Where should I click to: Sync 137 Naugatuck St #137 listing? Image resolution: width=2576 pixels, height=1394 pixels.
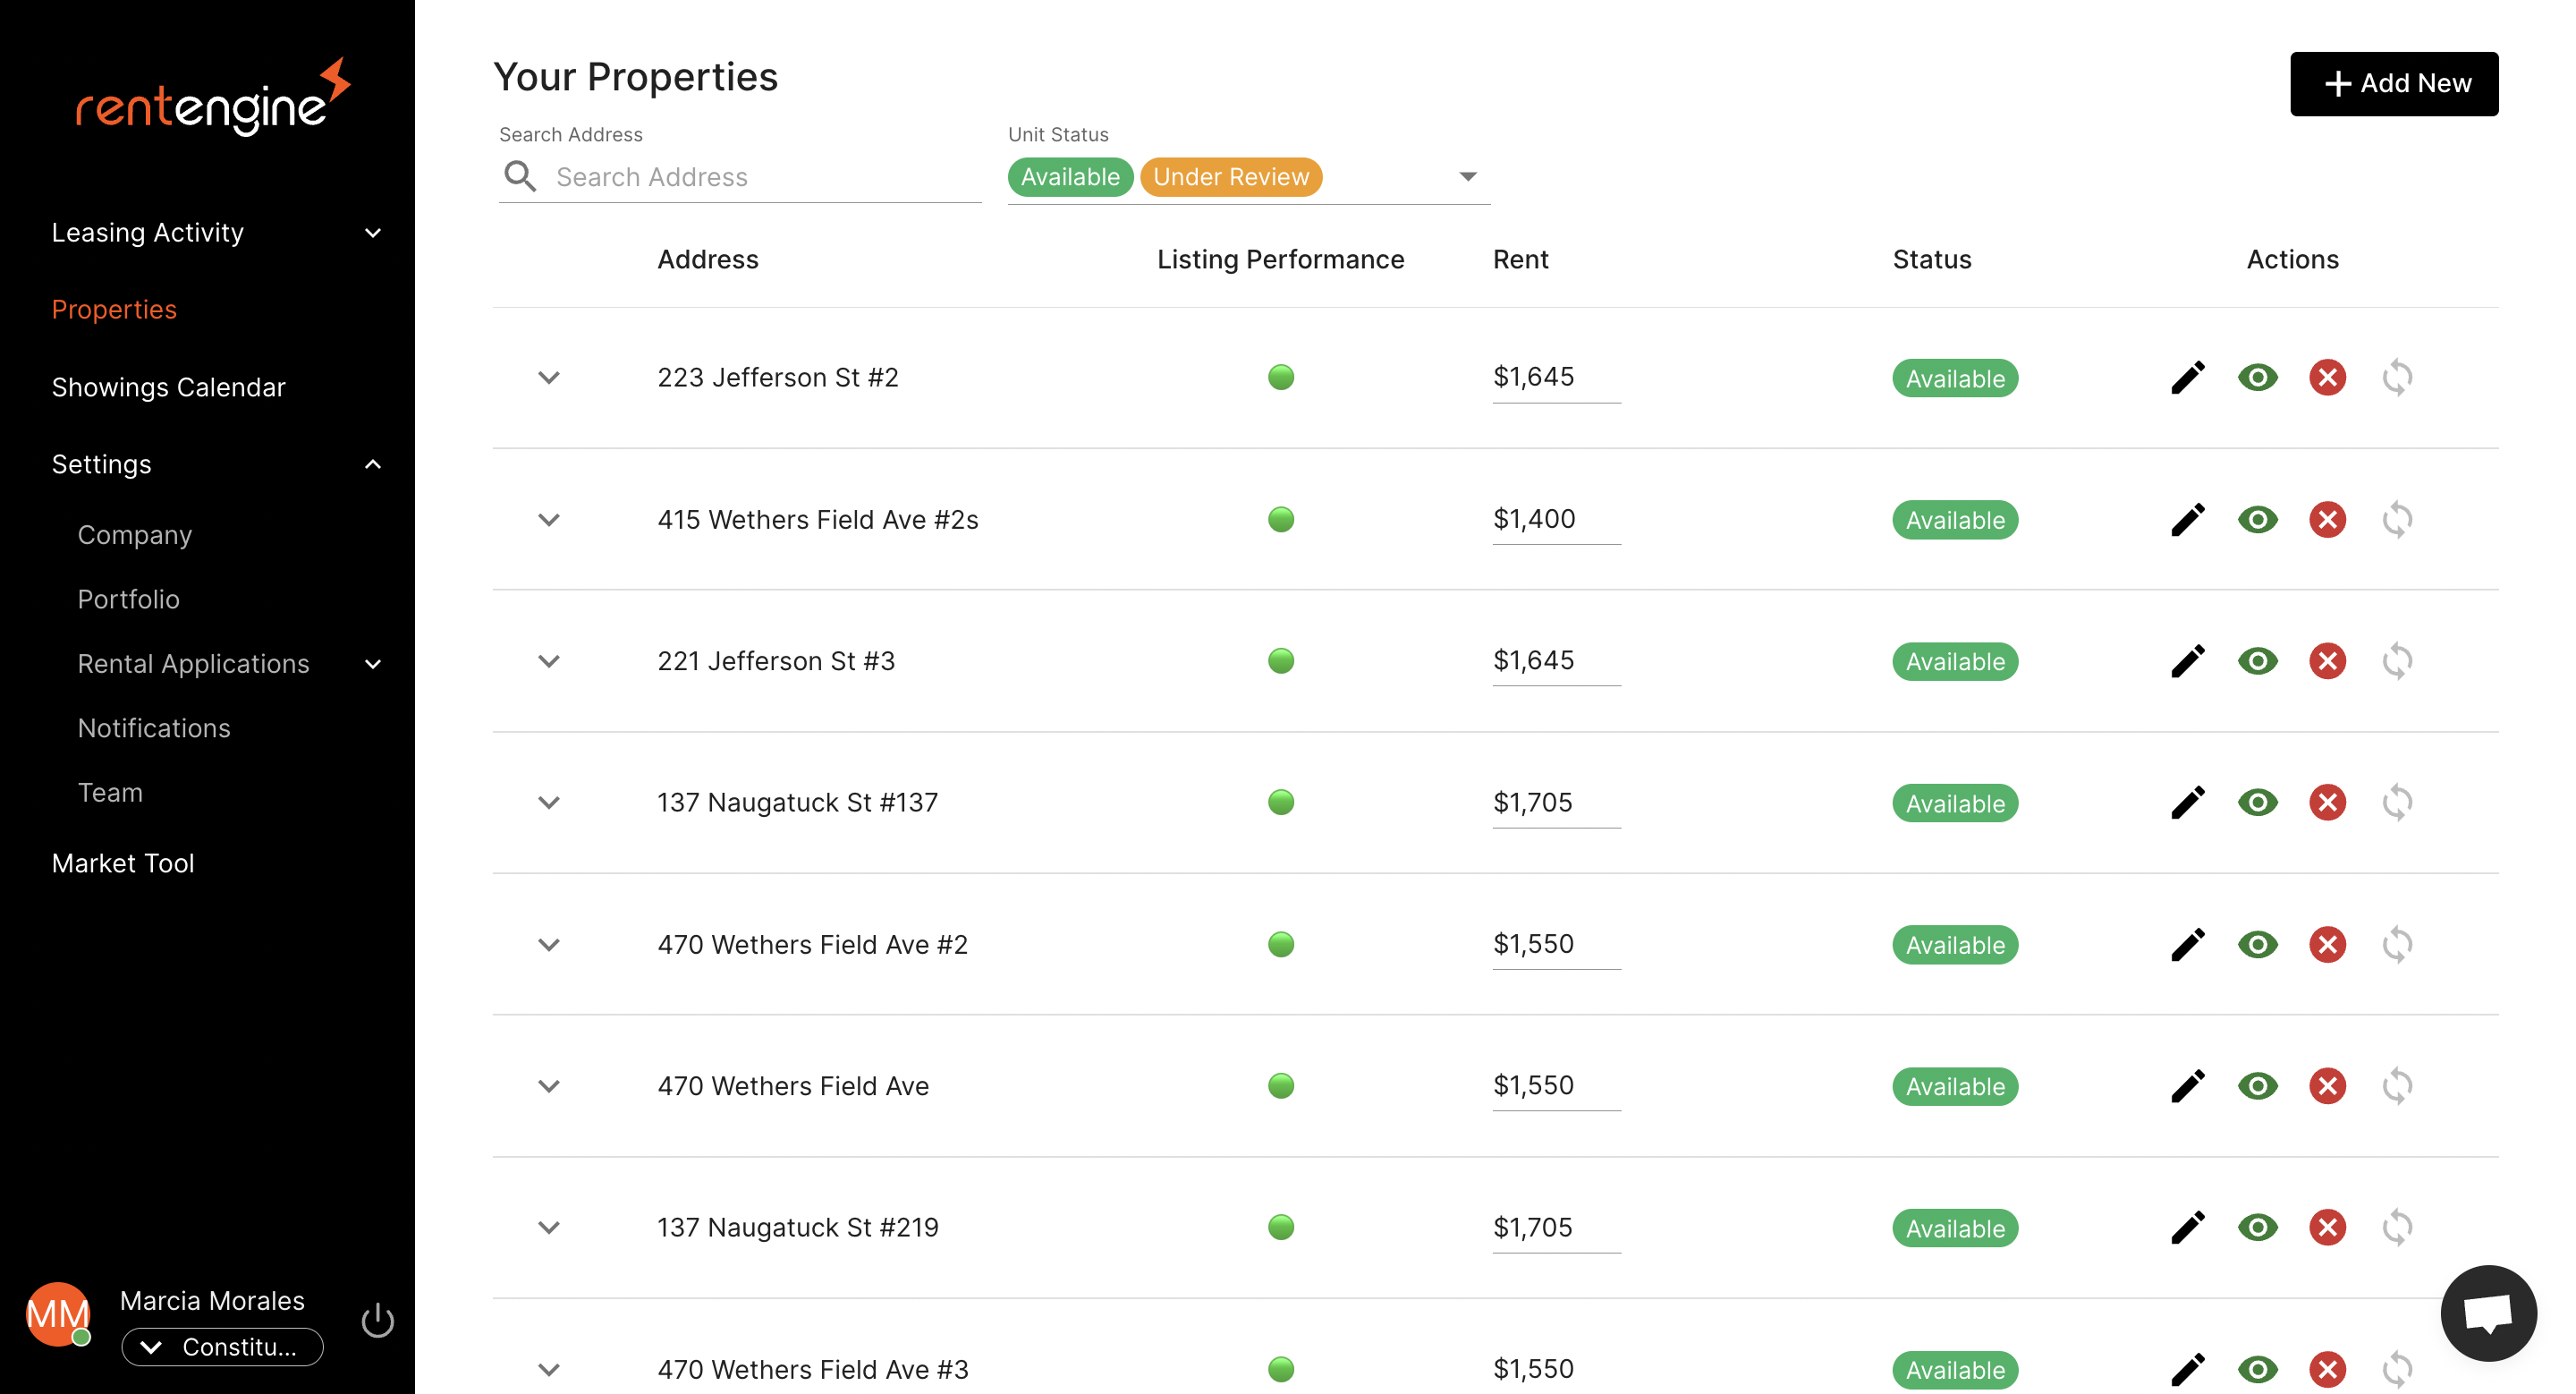2397,803
